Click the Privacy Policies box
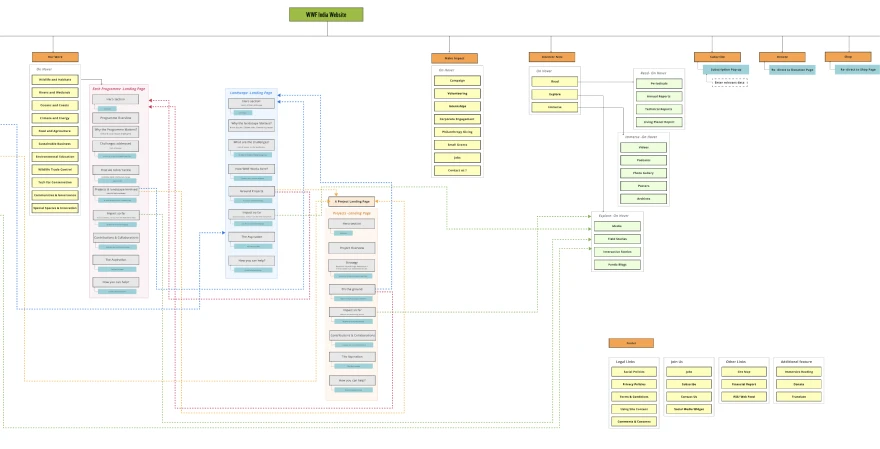The width and height of the screenshot is (880, 449). pyautogui.click(x=634, y=384)
